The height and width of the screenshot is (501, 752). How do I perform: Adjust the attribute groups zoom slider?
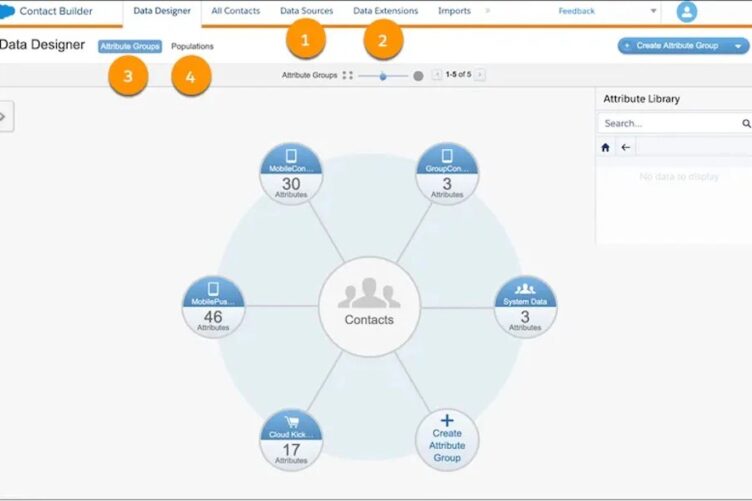point(383,75)
